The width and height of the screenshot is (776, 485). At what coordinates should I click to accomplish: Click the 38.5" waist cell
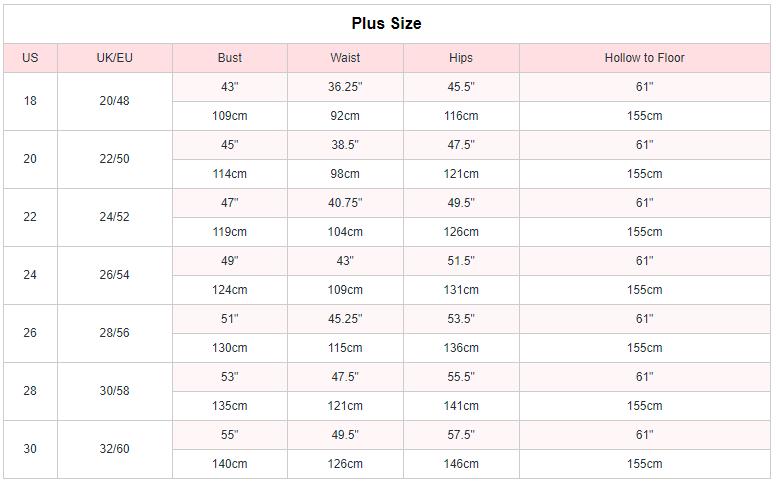(x=345, y=145)
